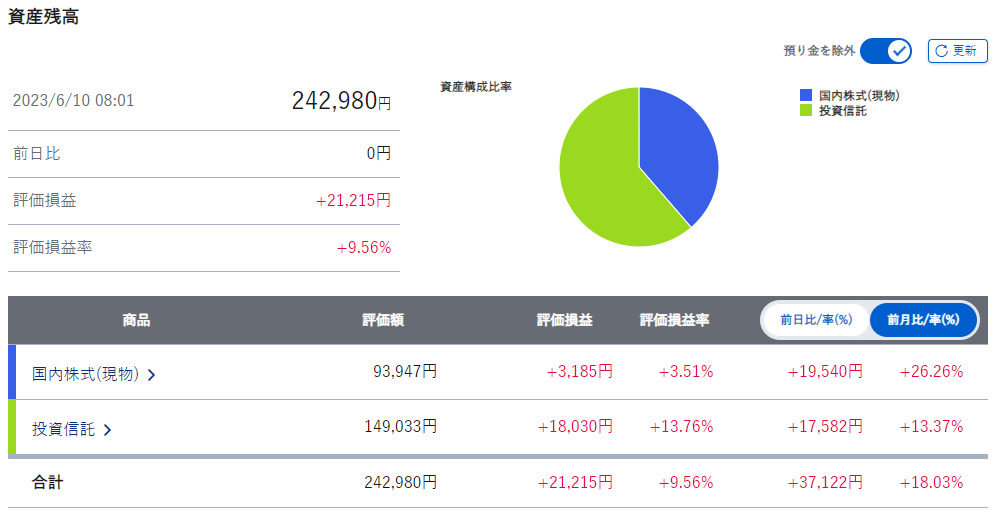Click the 評価損益率 column header
Viewport: 999px width, 516px height.
pos(675,320)
